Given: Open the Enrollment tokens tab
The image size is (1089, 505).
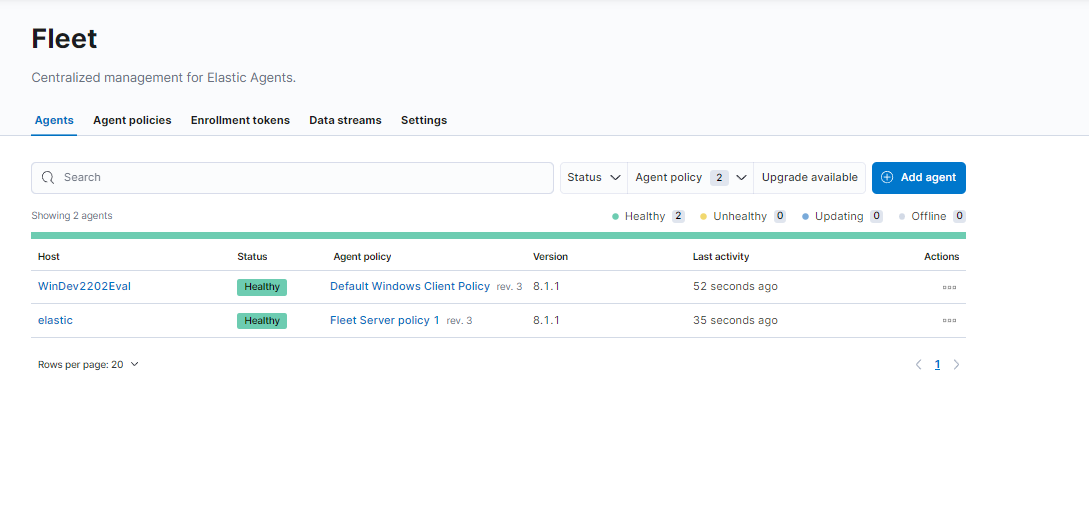Looking at the screenshot, I should tap(240, 120).
